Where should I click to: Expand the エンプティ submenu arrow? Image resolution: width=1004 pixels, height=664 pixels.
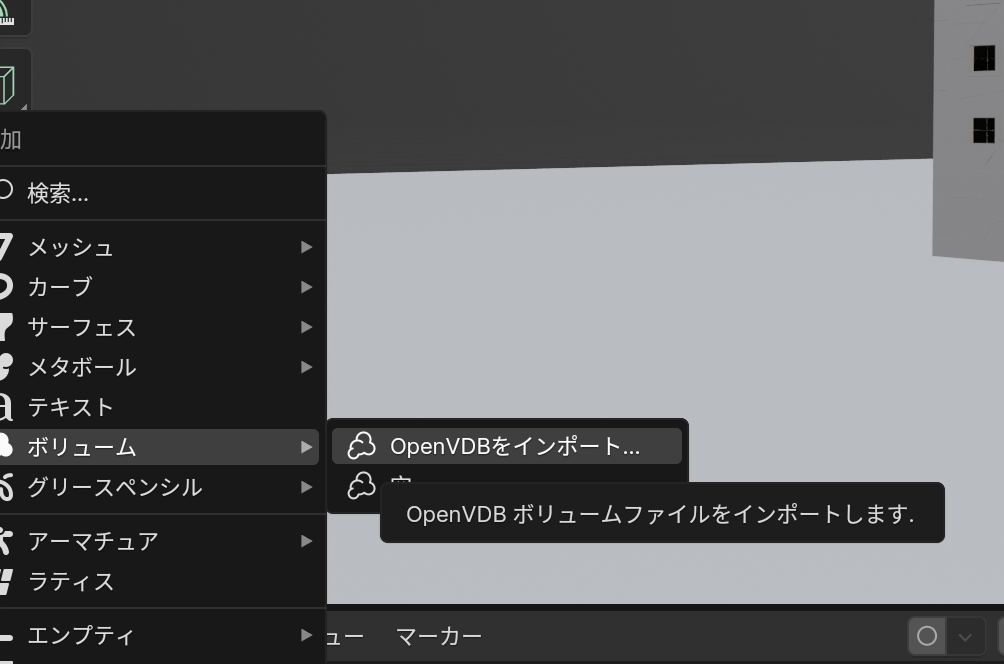point(306,635)
